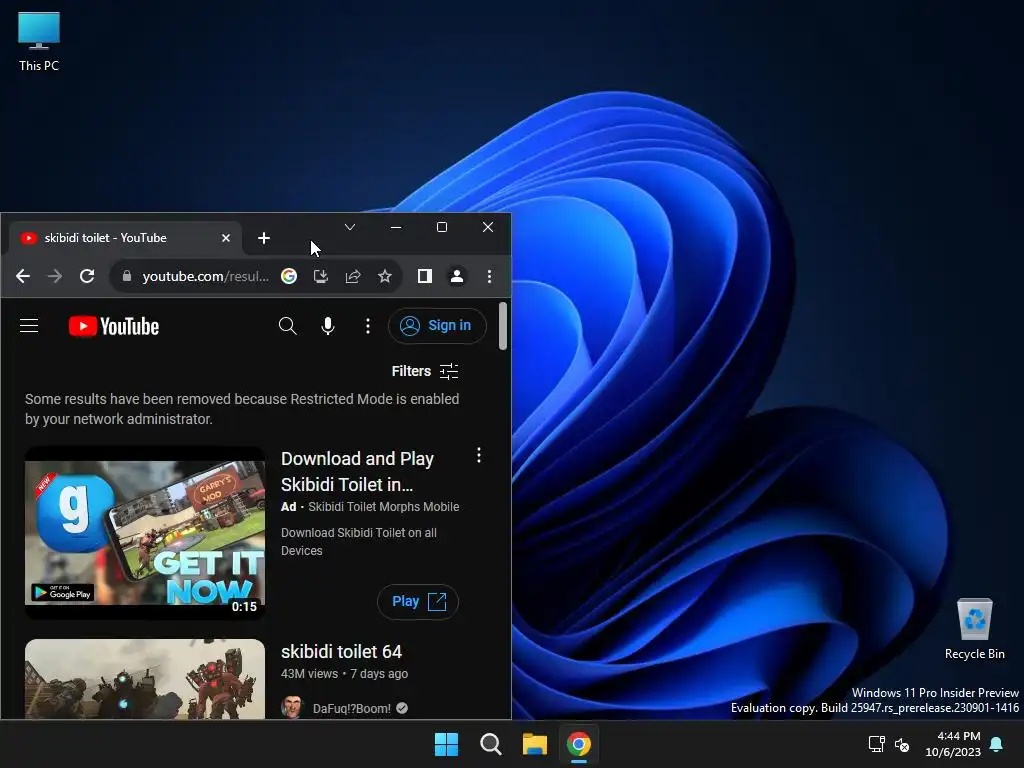The height and width of the screenshot is (768, 1024).
Task: Open muted volume tray icon
Action: point(902,744)
